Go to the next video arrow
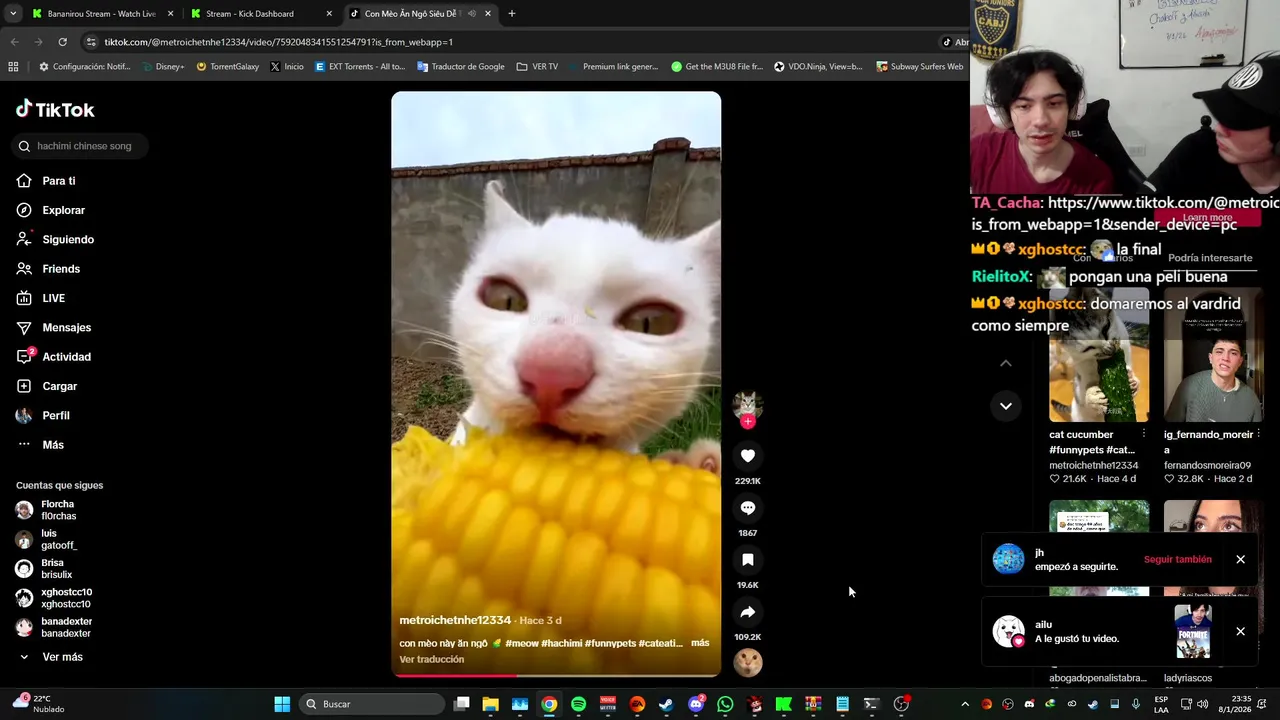 (x=1006, y=405)
